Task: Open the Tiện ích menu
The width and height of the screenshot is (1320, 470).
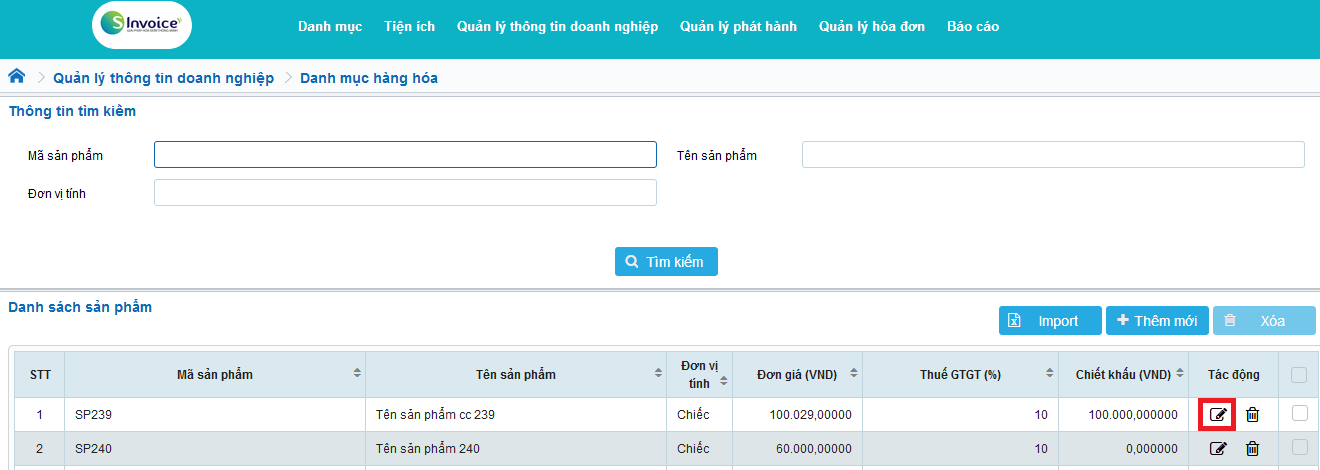Action: click(409, 27)
